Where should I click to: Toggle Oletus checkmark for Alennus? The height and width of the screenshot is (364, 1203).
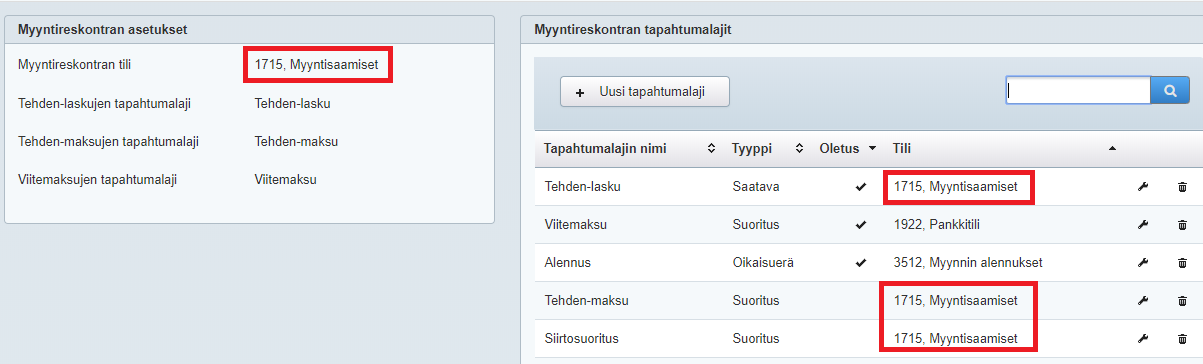click(861, 263)
